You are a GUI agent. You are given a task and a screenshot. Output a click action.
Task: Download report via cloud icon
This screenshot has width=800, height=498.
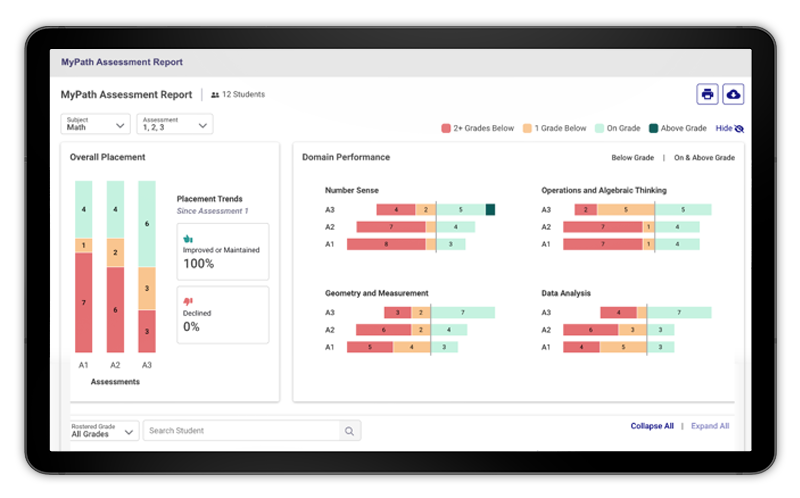(733, 94)
